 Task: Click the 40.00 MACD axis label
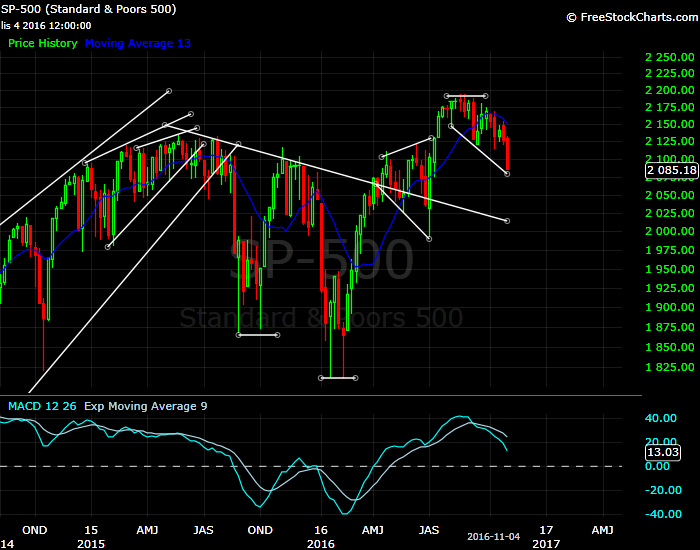[x=661, y=418]
